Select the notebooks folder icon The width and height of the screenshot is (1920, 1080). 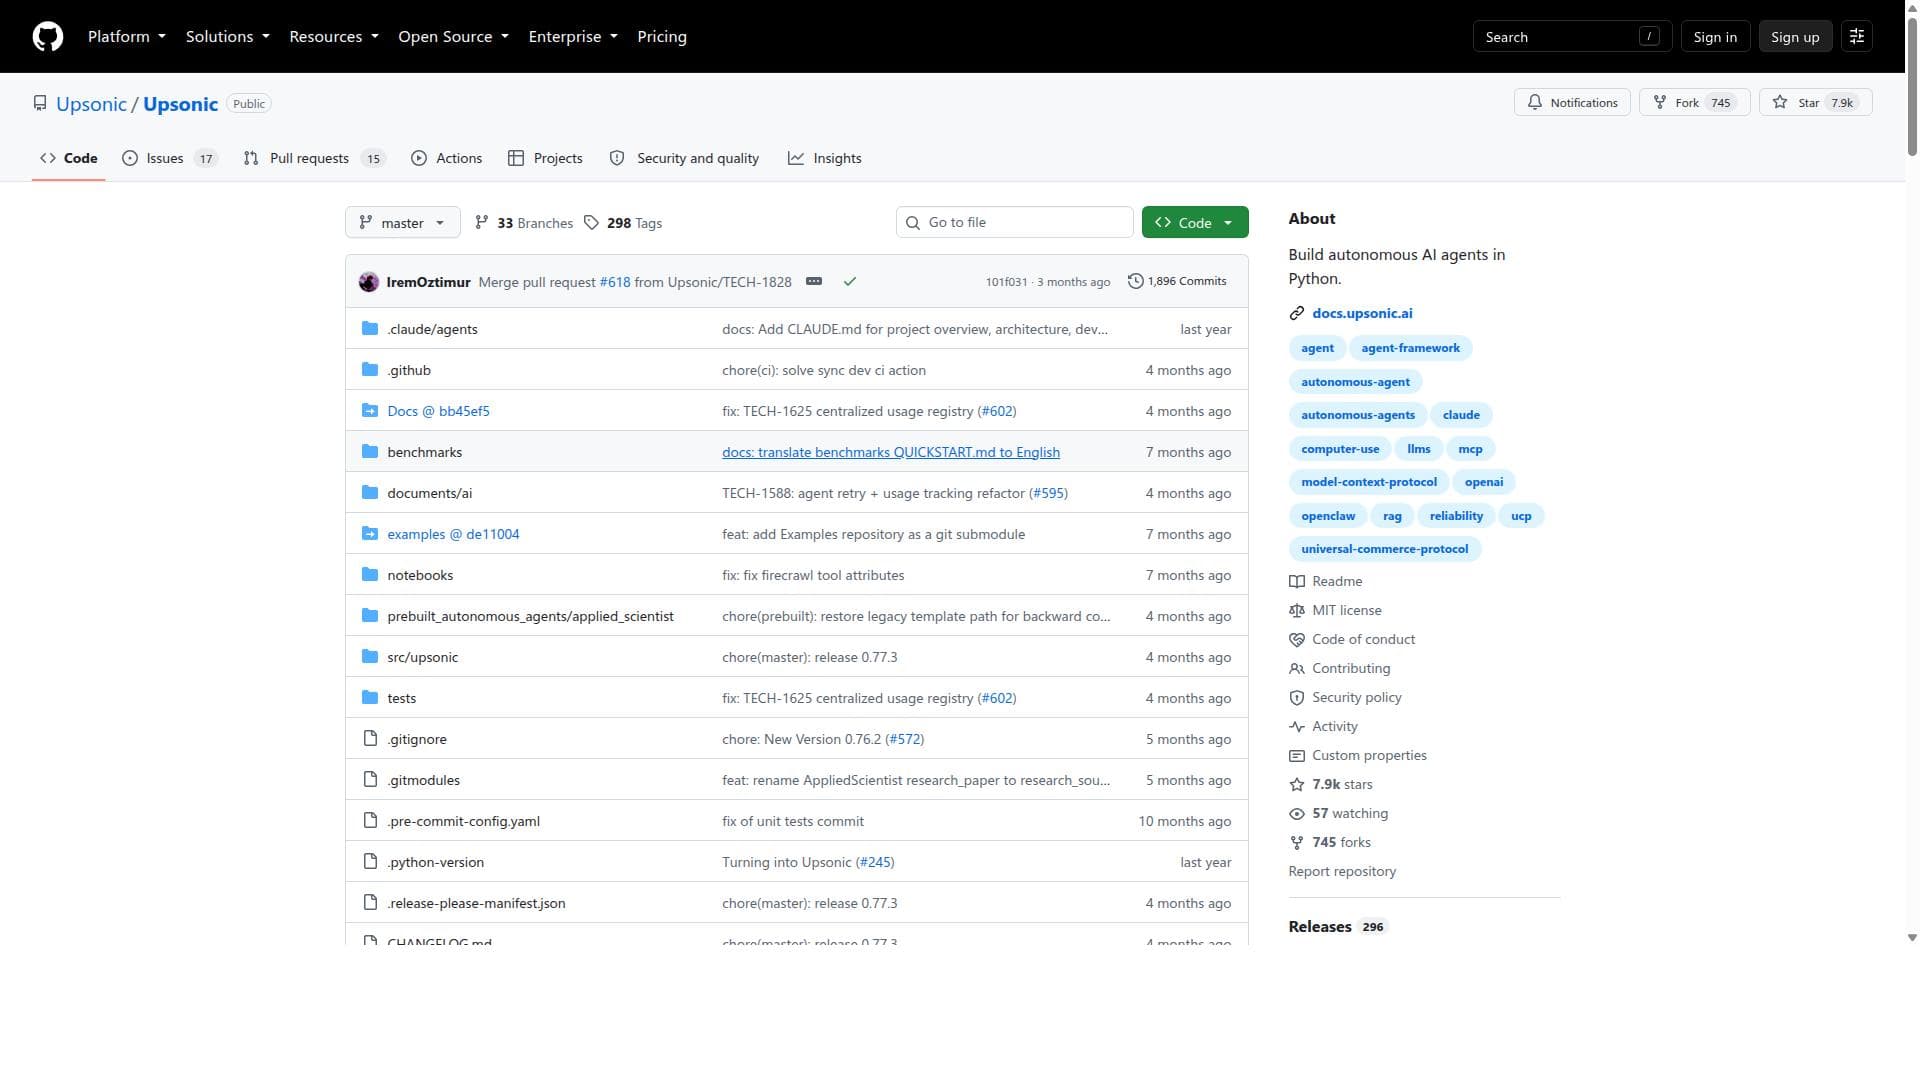tap(370, 575)
